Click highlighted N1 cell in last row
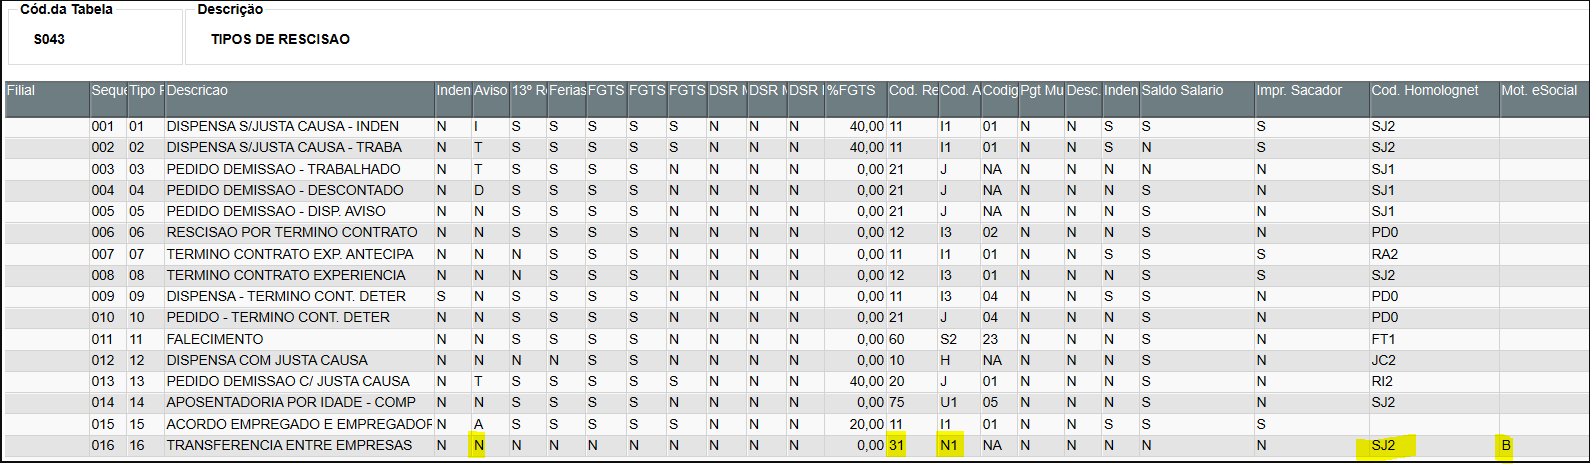The width and height of the screenshot is (1590, 464). pyautogui.click(x=948, y=445)
